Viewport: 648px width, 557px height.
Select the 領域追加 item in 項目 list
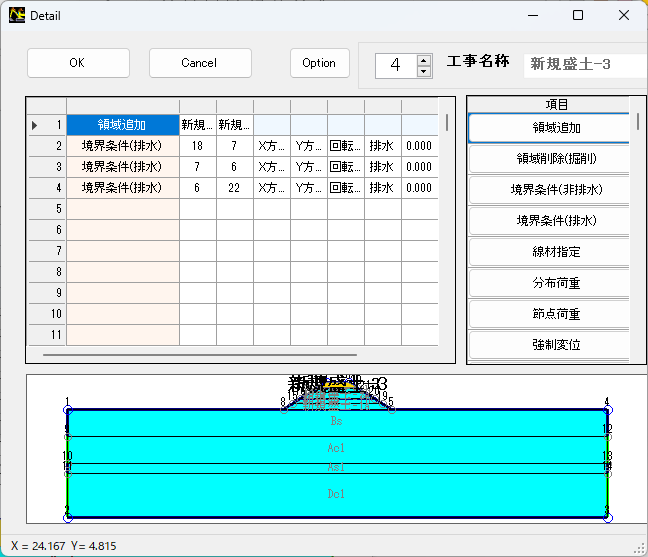point(549,128)
